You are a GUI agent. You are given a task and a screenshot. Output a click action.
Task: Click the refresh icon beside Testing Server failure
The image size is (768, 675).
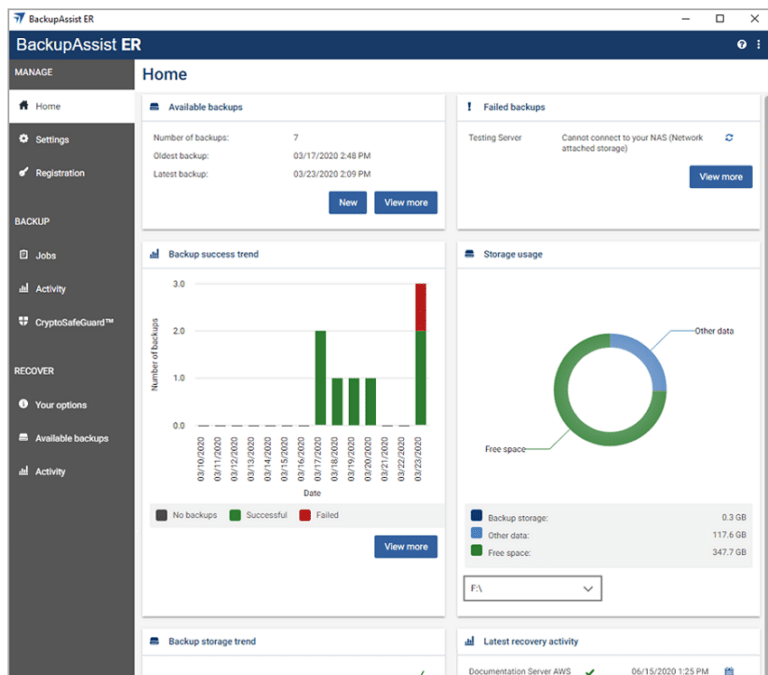[x=729, y=138]
